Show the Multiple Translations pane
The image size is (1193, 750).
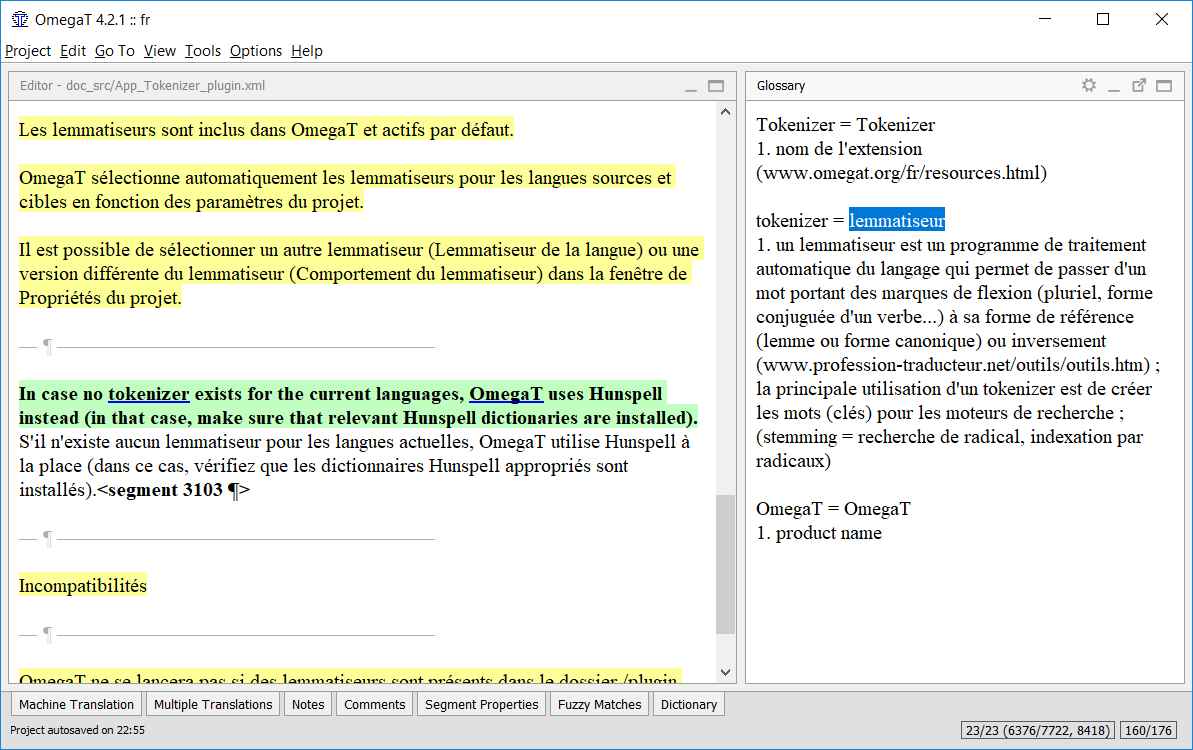(x=213, y=704)
